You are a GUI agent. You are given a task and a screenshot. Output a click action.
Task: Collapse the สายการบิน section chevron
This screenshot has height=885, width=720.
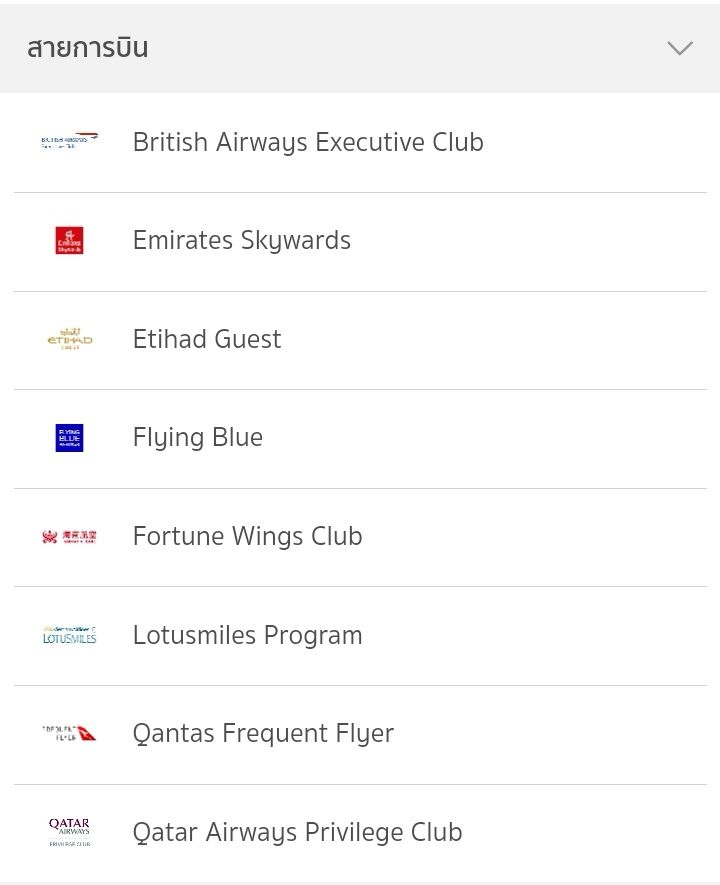coord(680,48)
